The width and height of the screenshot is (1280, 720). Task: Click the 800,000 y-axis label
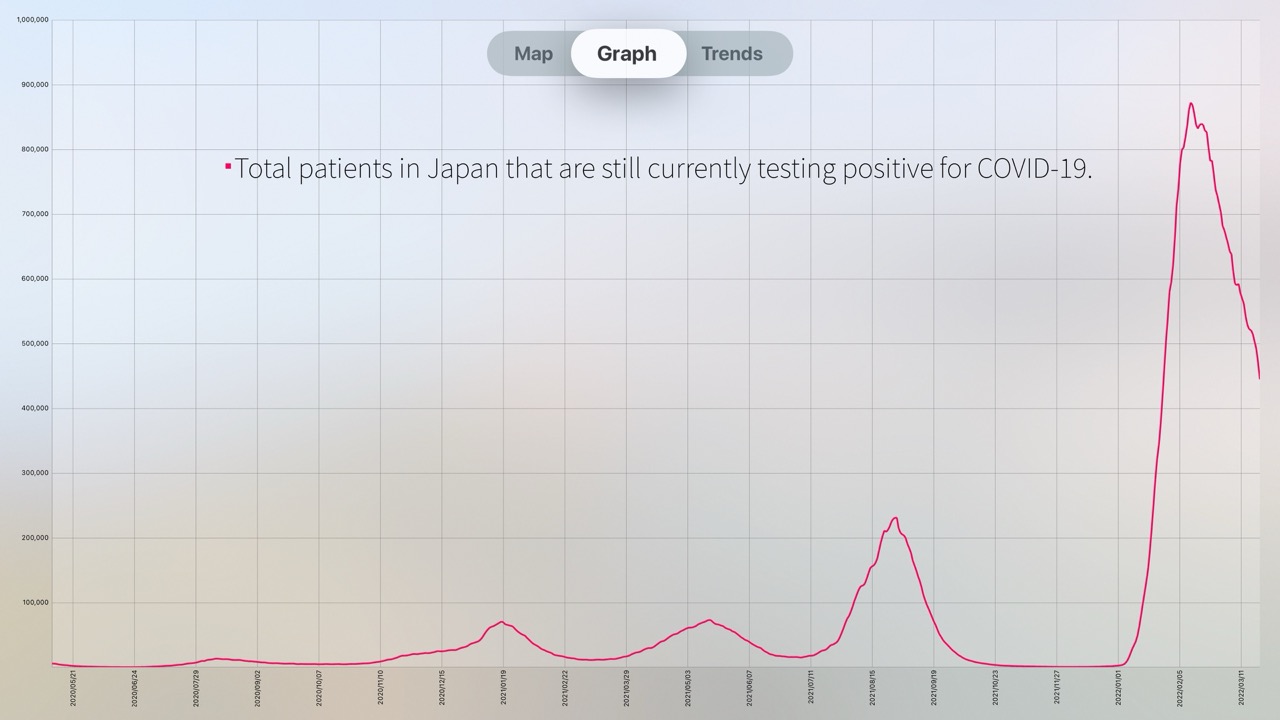click(x=35, y=150)
